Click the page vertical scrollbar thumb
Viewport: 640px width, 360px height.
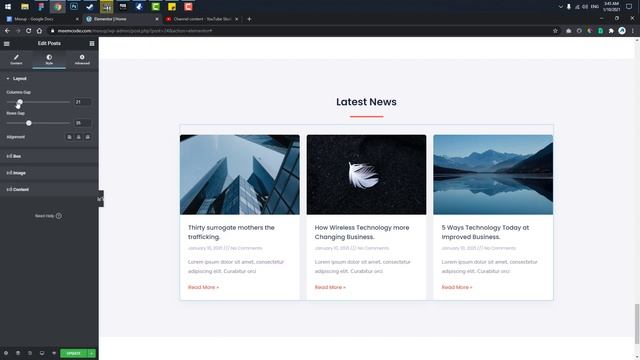[637, 324]
